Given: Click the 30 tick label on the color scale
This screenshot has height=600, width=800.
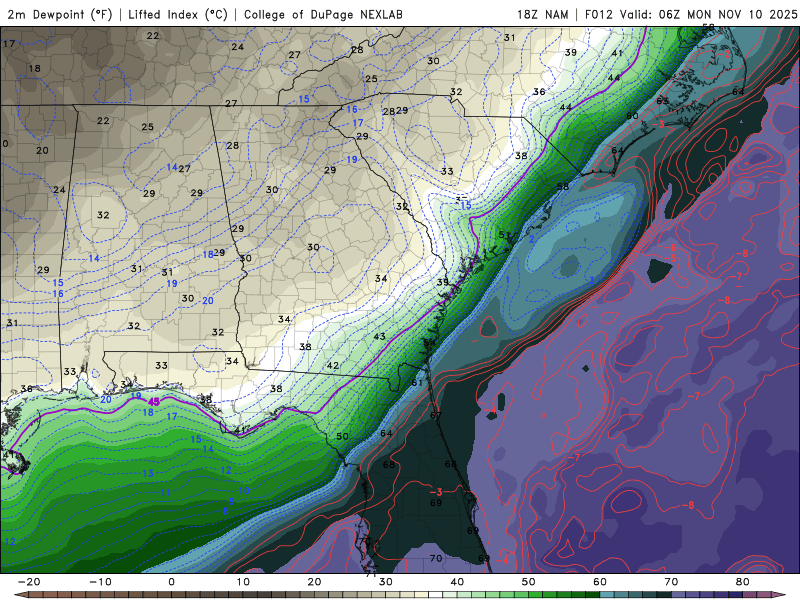Looking at the screenshot, I should [386, 582].
